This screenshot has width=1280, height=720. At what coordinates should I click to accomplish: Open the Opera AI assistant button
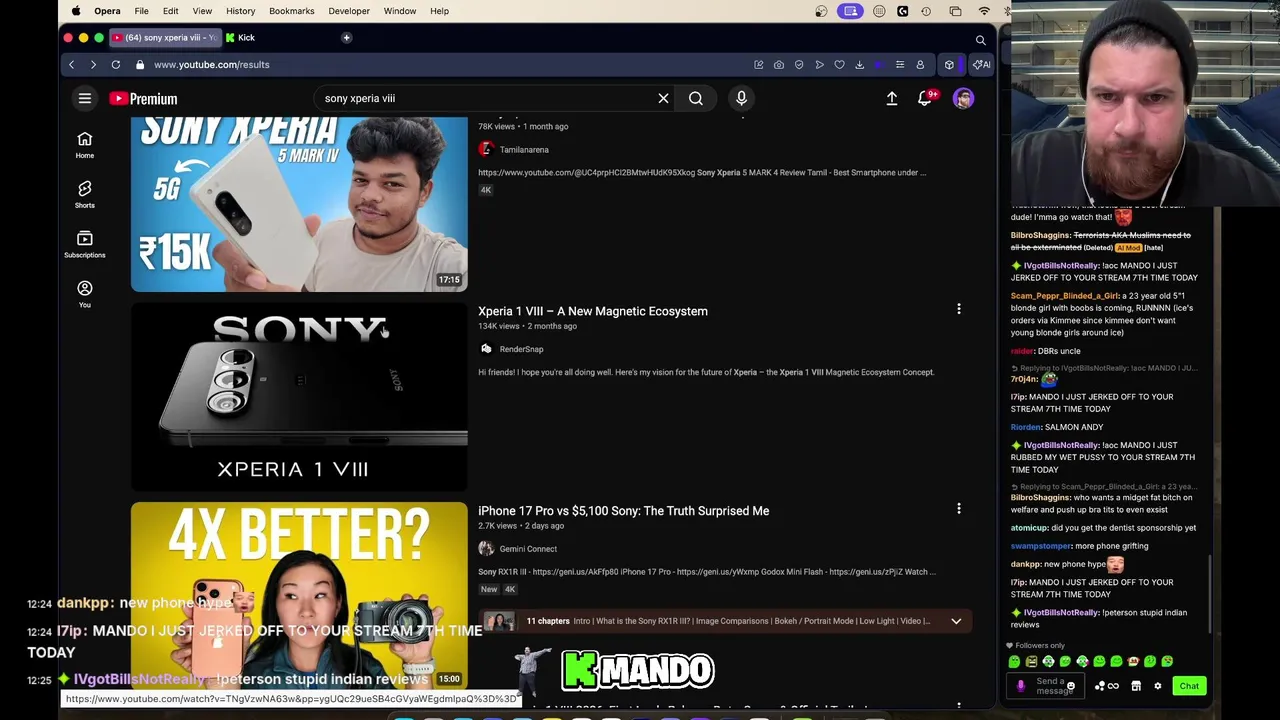(982, 65)
